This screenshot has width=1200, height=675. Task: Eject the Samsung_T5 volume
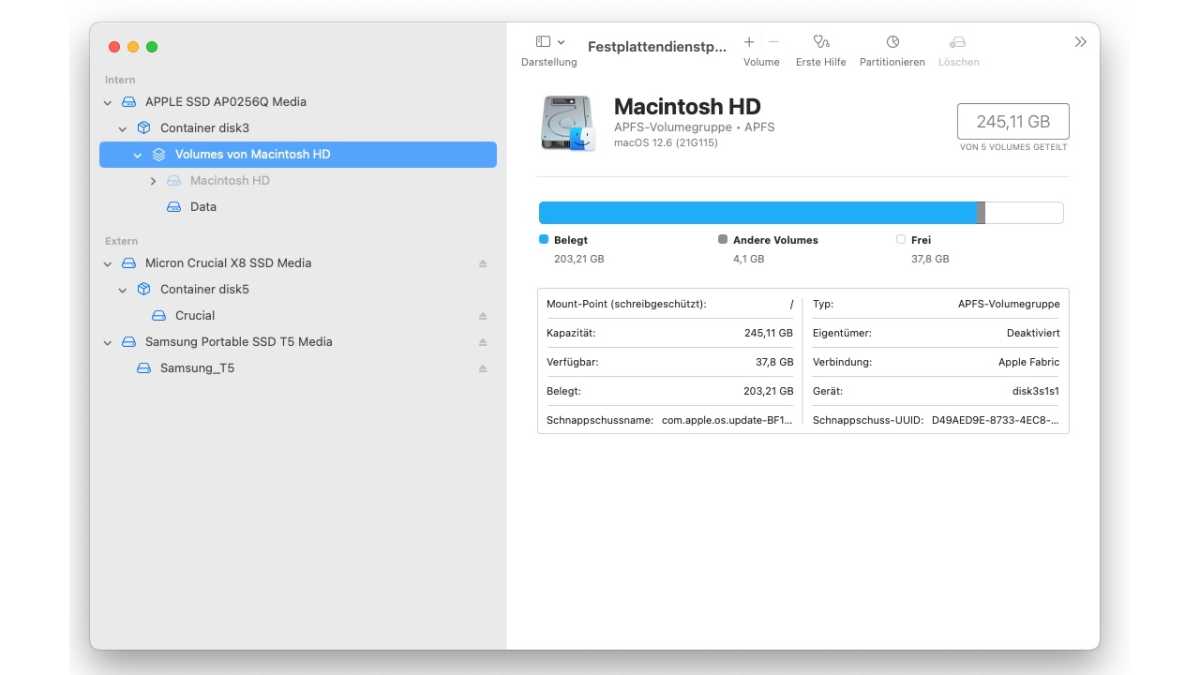(x=482, y=368)
